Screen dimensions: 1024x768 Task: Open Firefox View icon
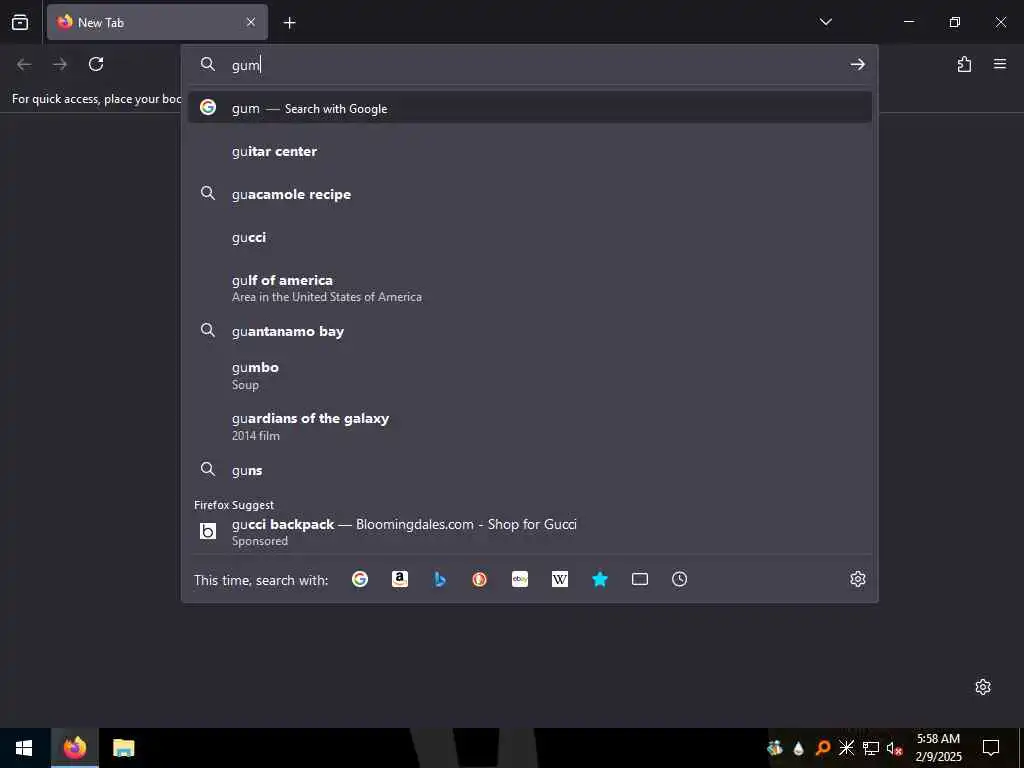[20, 22]
